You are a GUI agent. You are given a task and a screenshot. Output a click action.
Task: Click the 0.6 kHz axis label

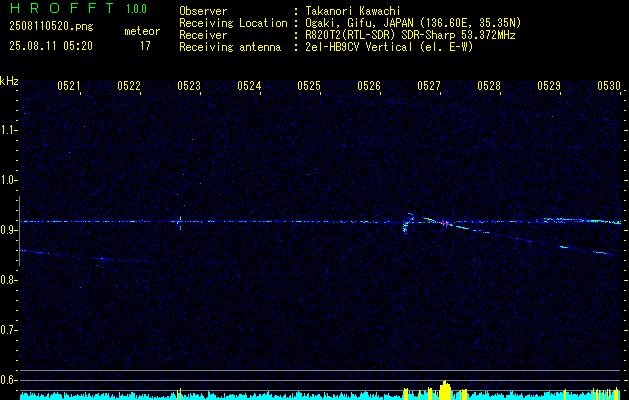(x=9, y=380)
